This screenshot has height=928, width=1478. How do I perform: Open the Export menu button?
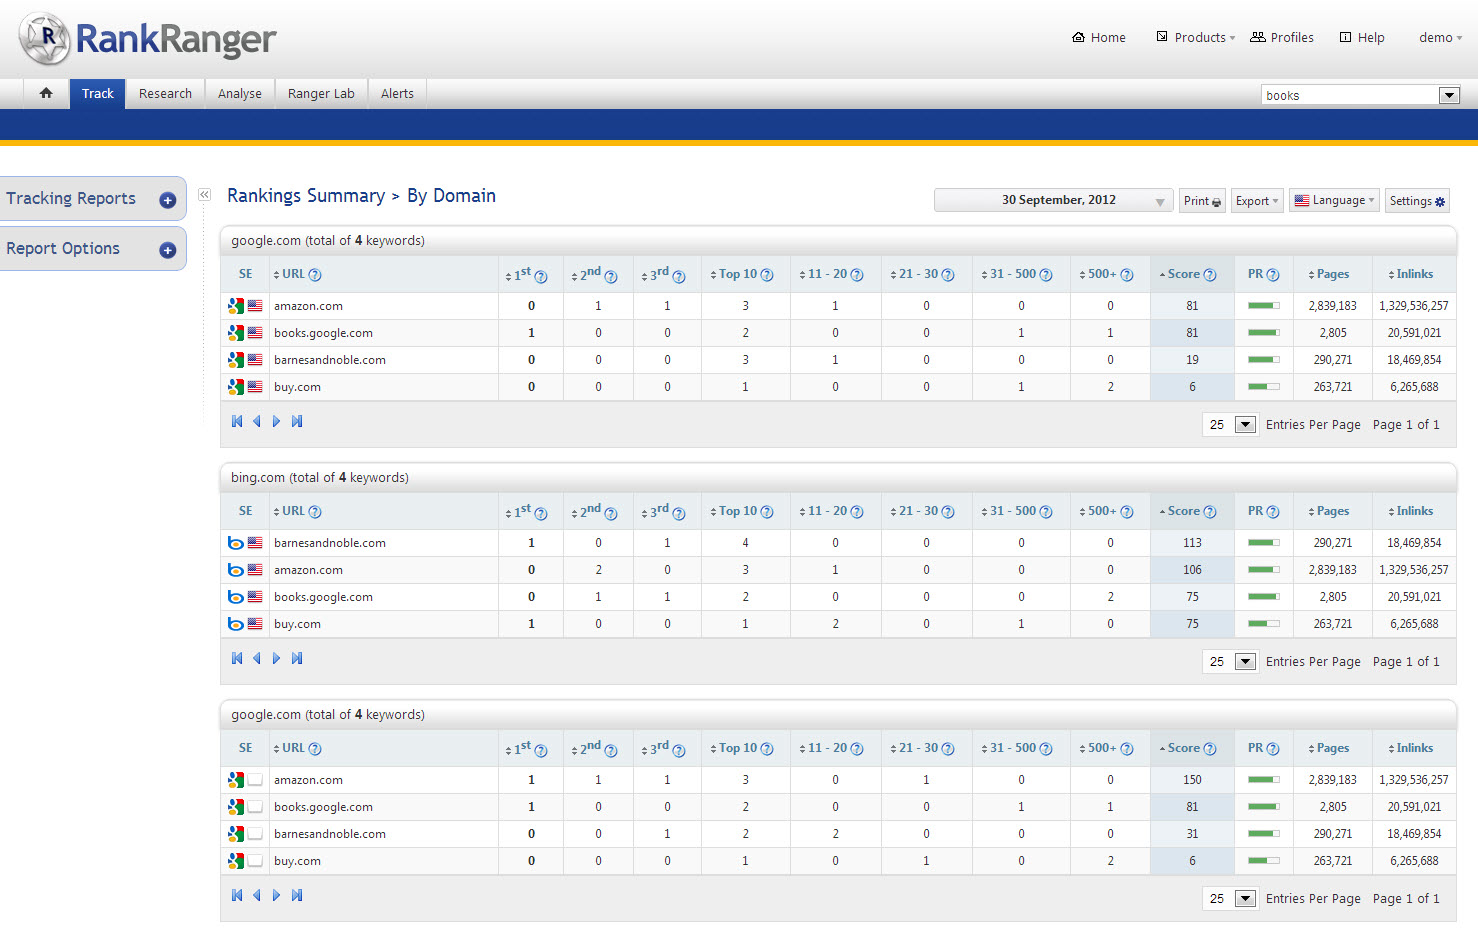pyautogui.click(x=1256, y=201)
